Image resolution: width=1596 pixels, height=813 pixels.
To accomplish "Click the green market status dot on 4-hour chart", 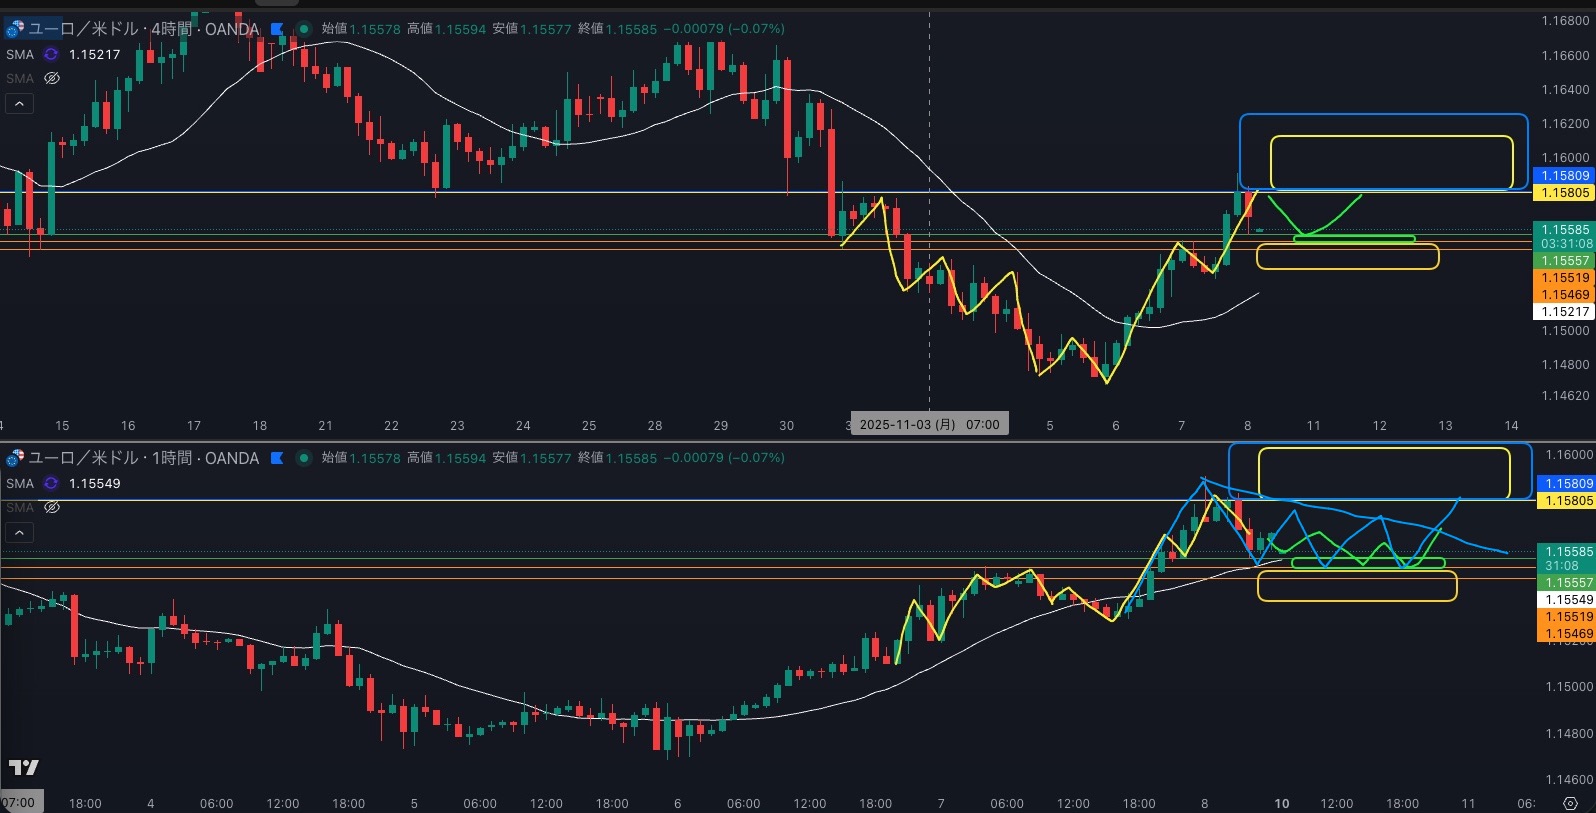I will pos(304,29).
